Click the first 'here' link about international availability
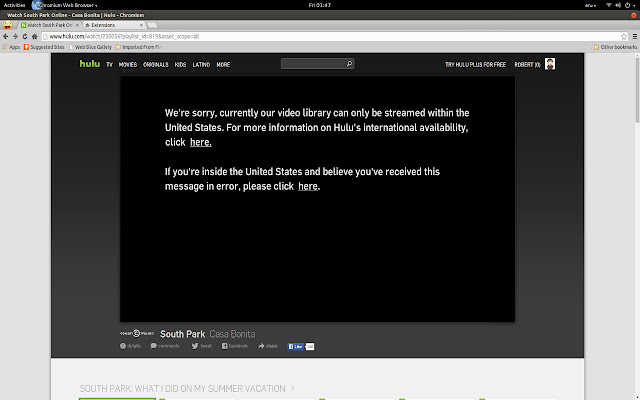The image size is (640, 400). point(201,142)
